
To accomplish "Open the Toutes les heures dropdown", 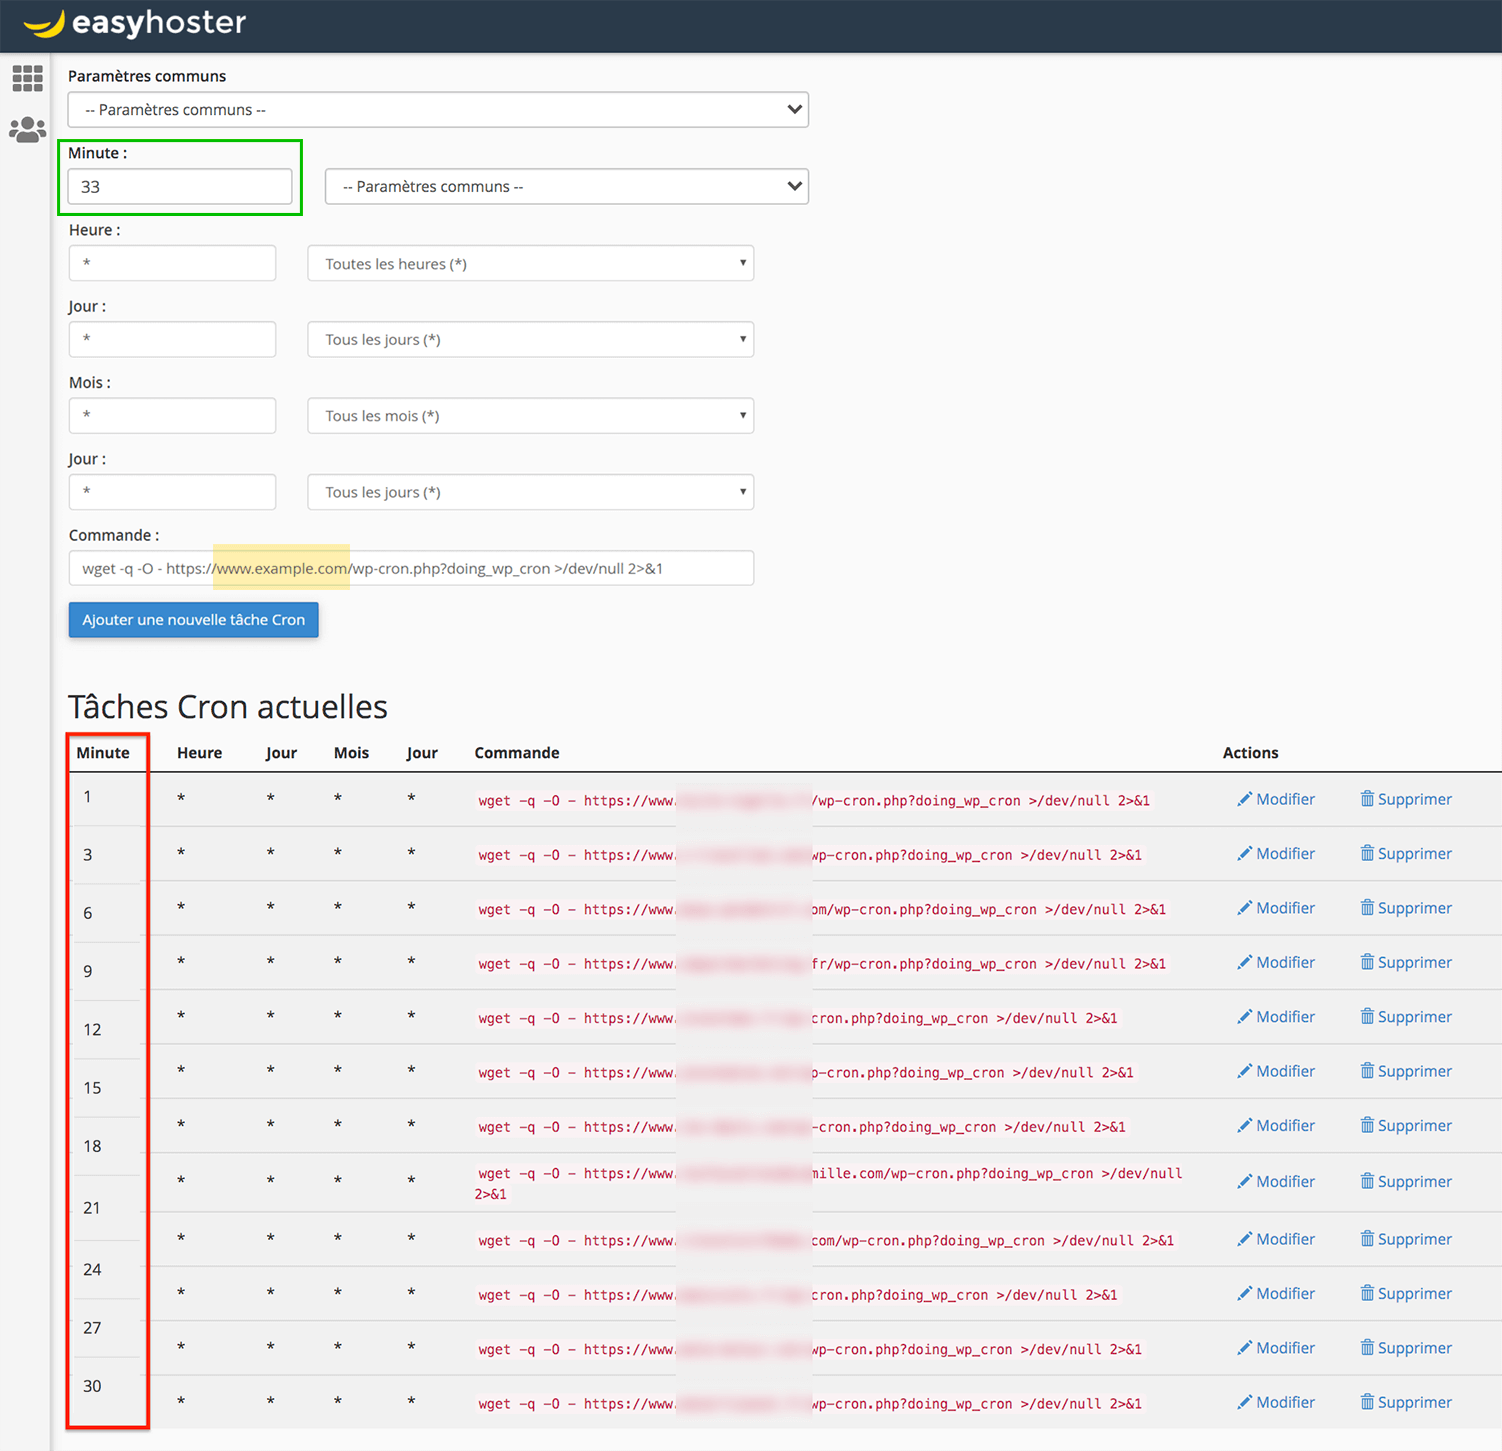I will 530,264.
